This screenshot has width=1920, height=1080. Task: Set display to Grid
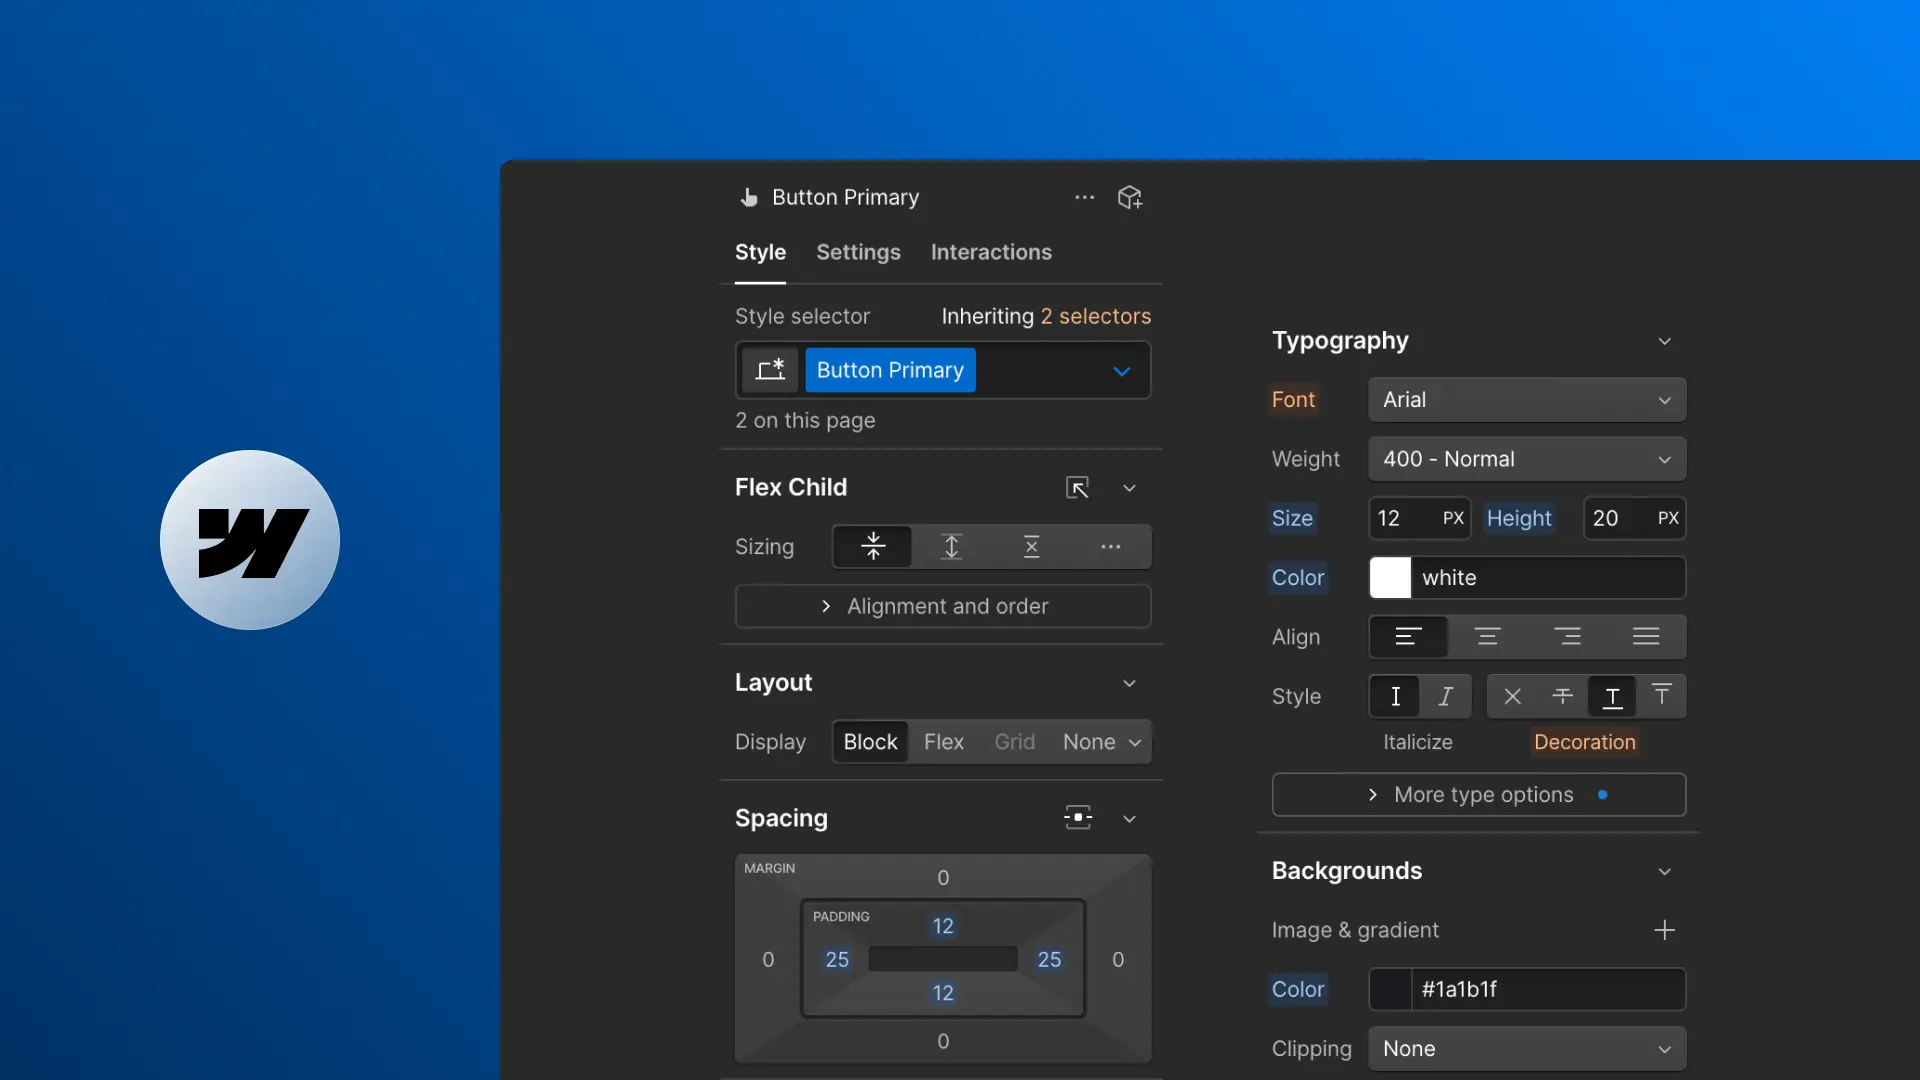[1014, 742]
